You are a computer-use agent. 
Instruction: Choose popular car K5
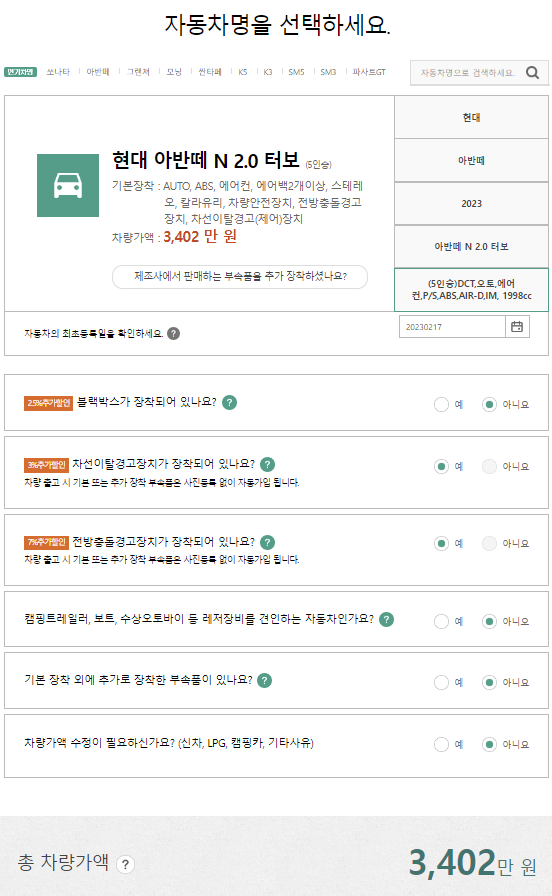pyautogui.click(x=243, y=72)
